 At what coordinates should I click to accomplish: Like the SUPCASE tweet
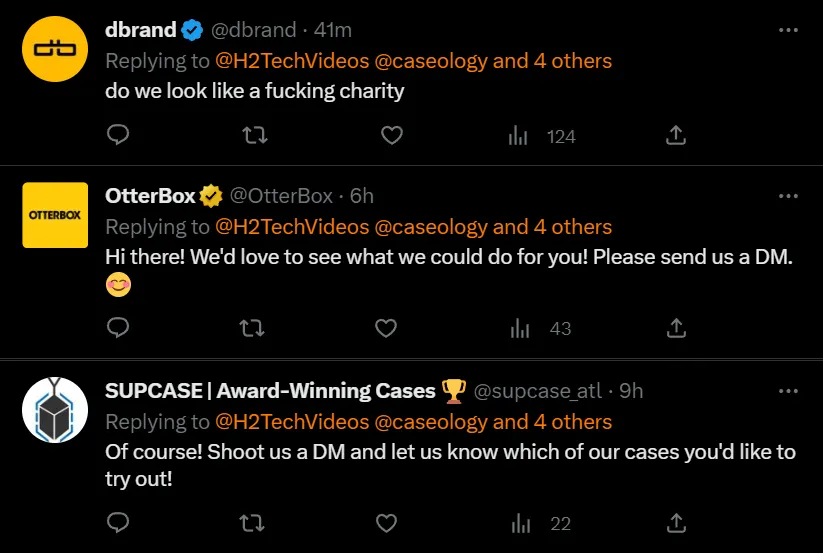tap(386, 522)
